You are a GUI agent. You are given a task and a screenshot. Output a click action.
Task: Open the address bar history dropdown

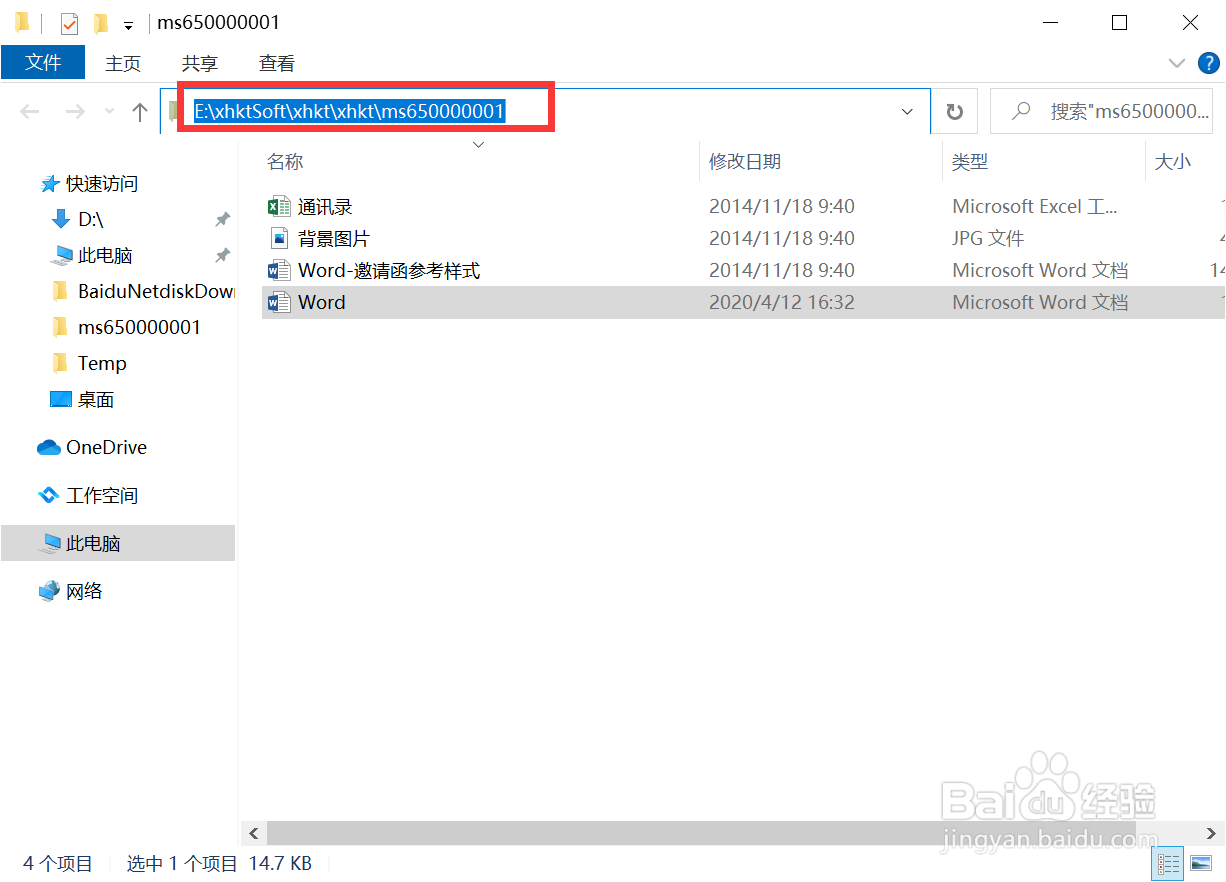[x=908, y=112]
